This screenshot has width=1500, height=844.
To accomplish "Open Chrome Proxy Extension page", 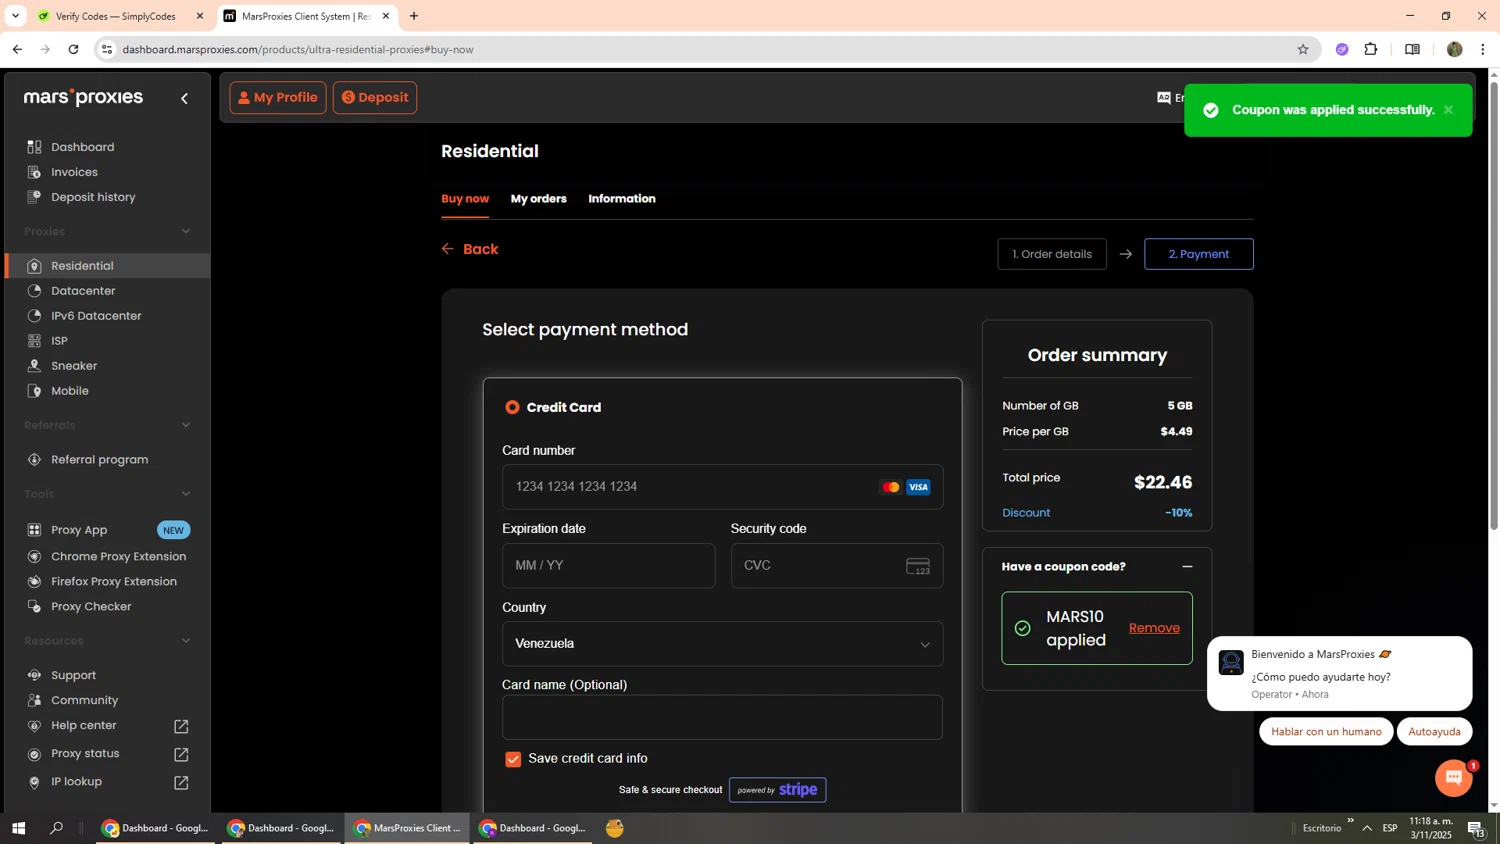I will (x=118, y=556).
